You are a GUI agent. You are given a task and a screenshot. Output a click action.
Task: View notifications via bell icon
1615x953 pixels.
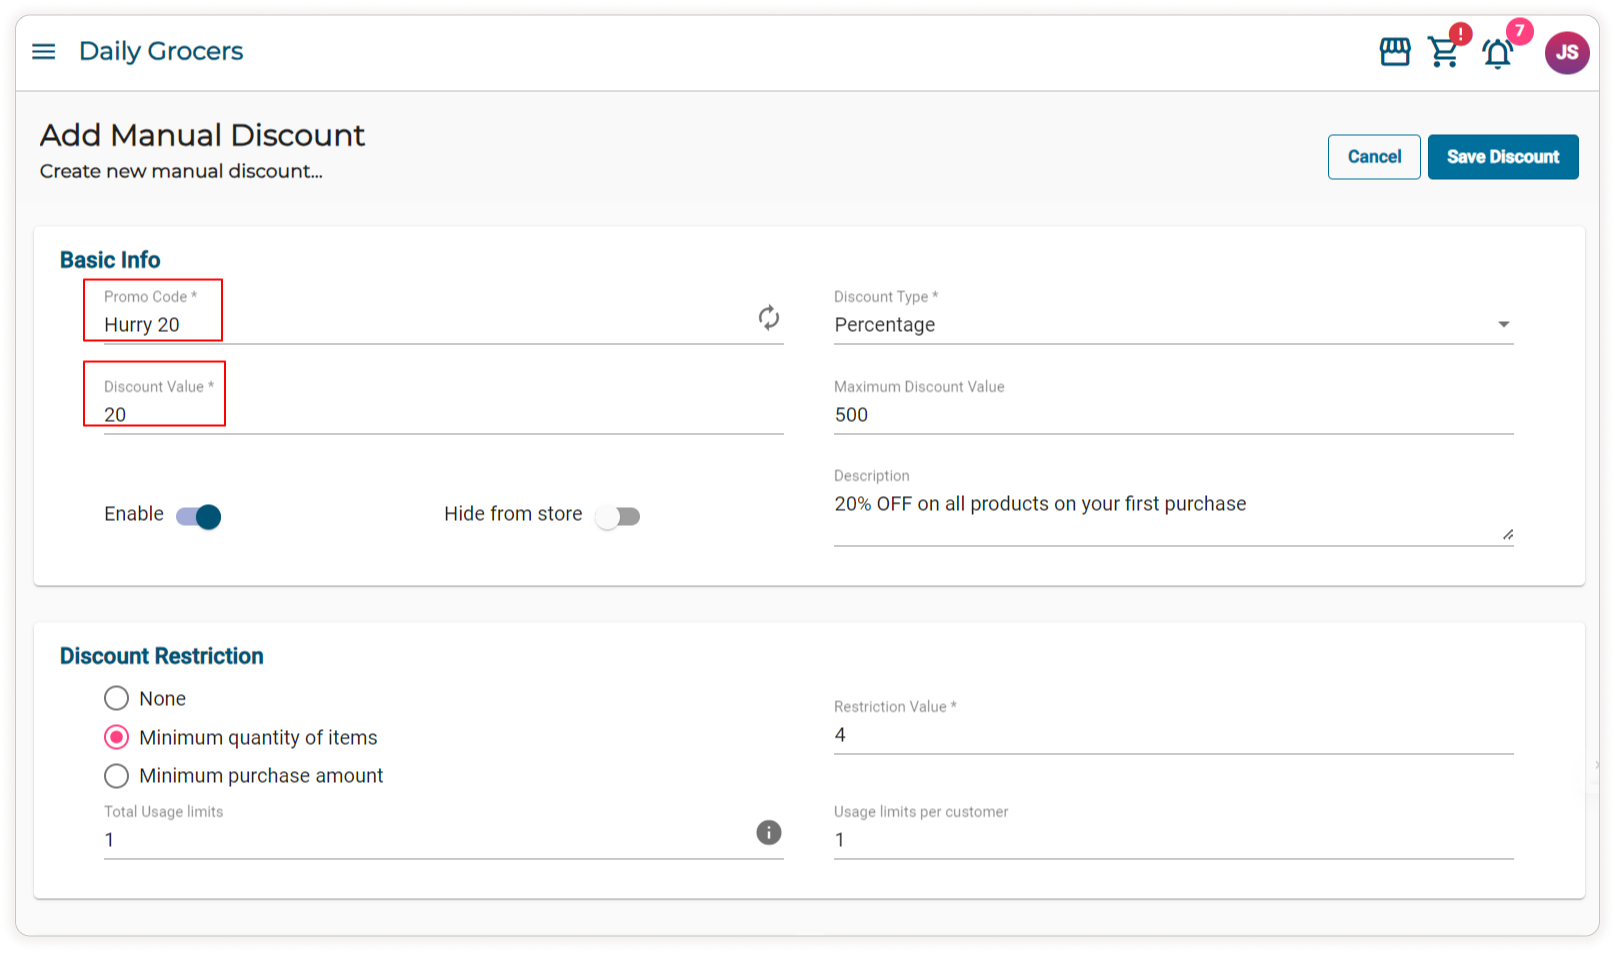[x=1497, y=54]
